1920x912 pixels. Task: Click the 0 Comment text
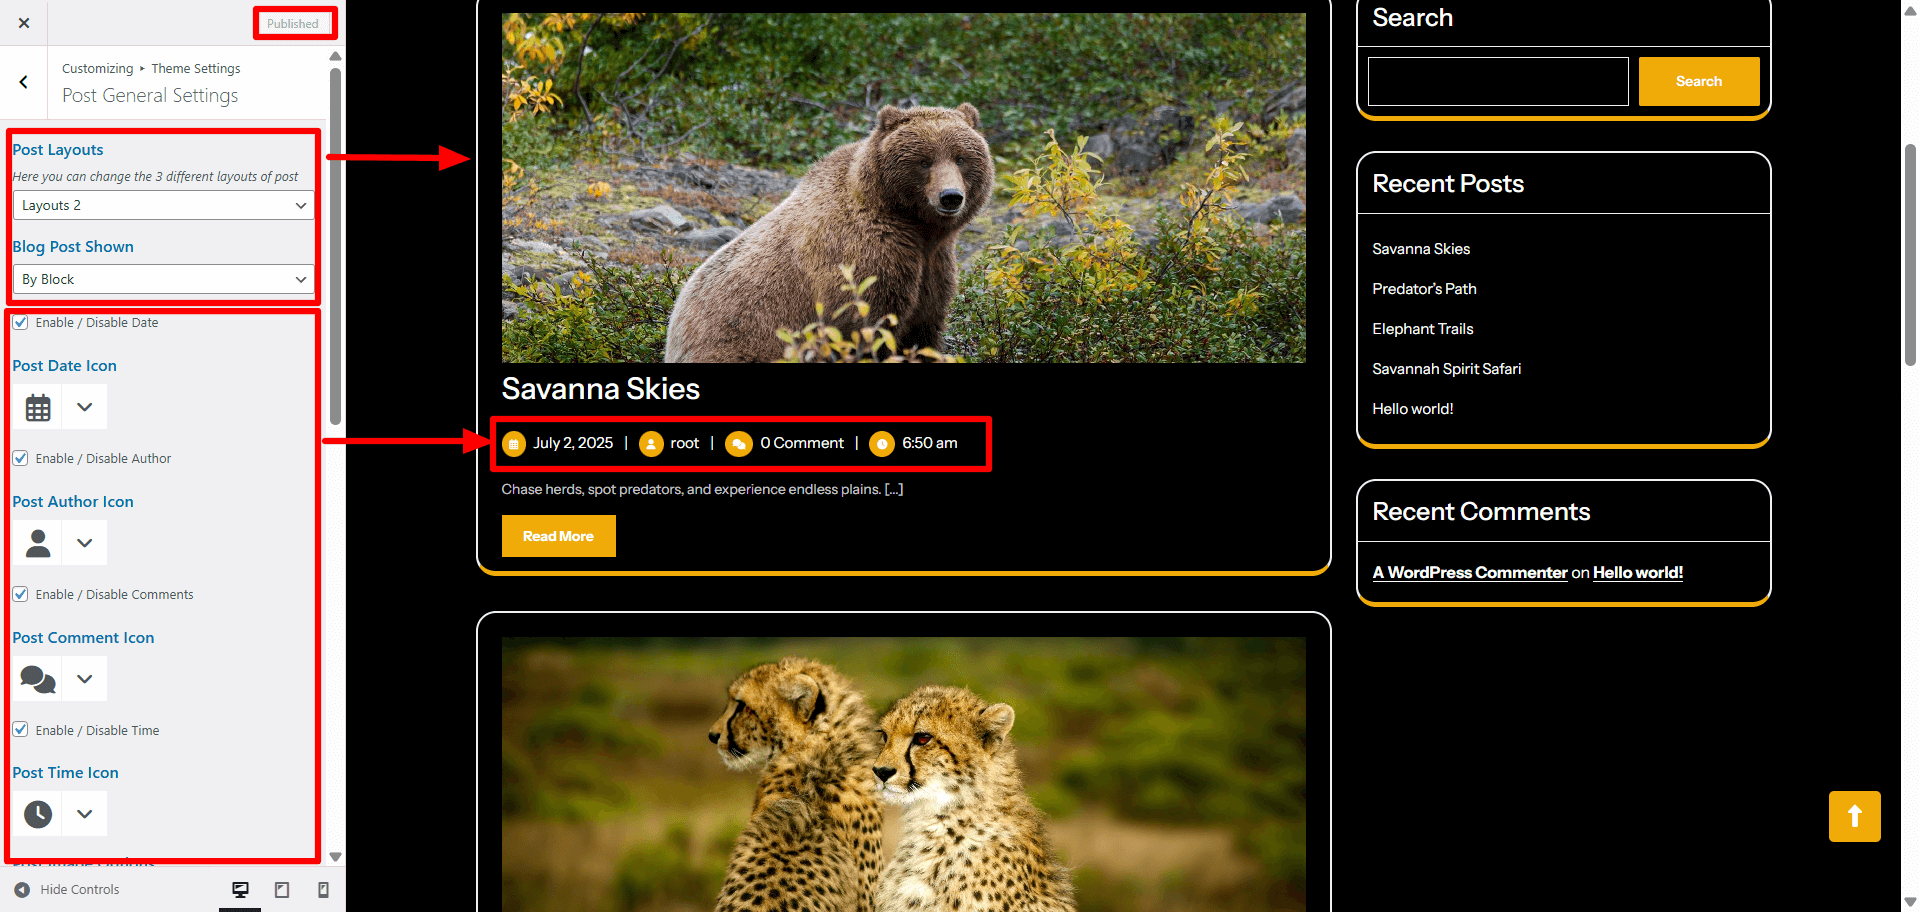click(802, 443)
